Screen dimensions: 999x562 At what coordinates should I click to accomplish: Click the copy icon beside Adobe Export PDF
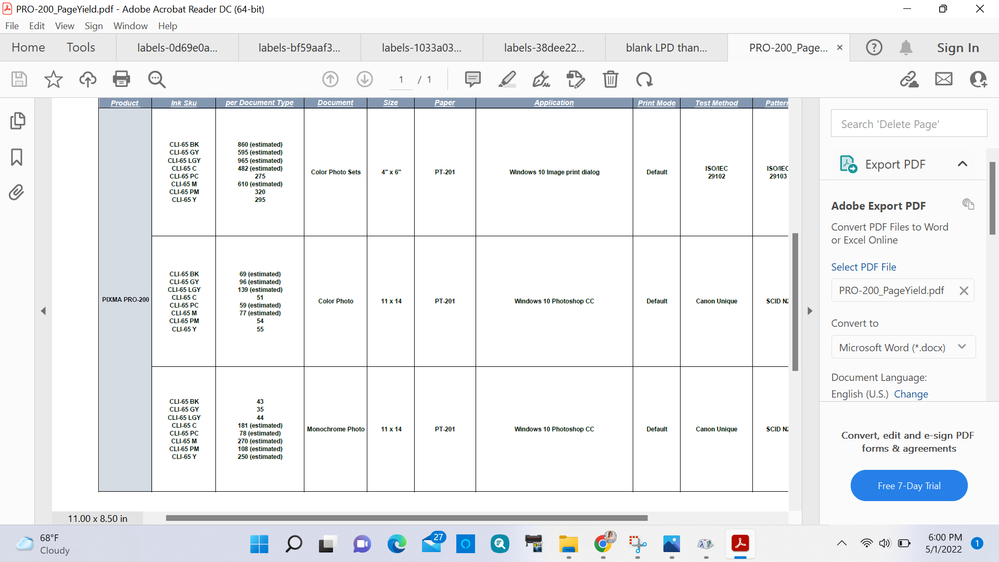(968, 205)
